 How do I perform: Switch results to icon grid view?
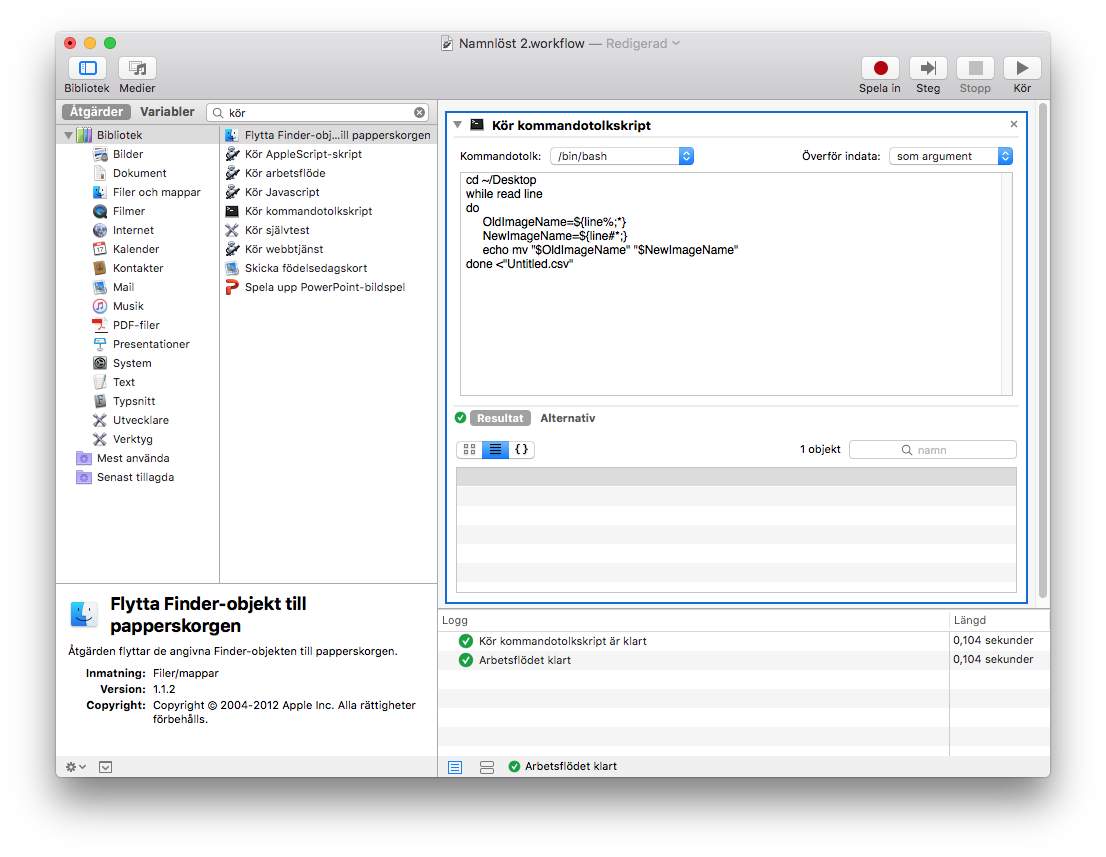pyautogui.click(x=469, y=449)
